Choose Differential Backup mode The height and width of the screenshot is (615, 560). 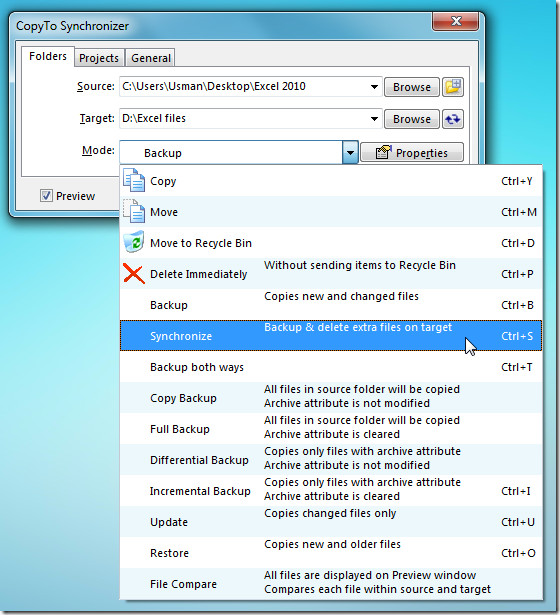point(331,459)
